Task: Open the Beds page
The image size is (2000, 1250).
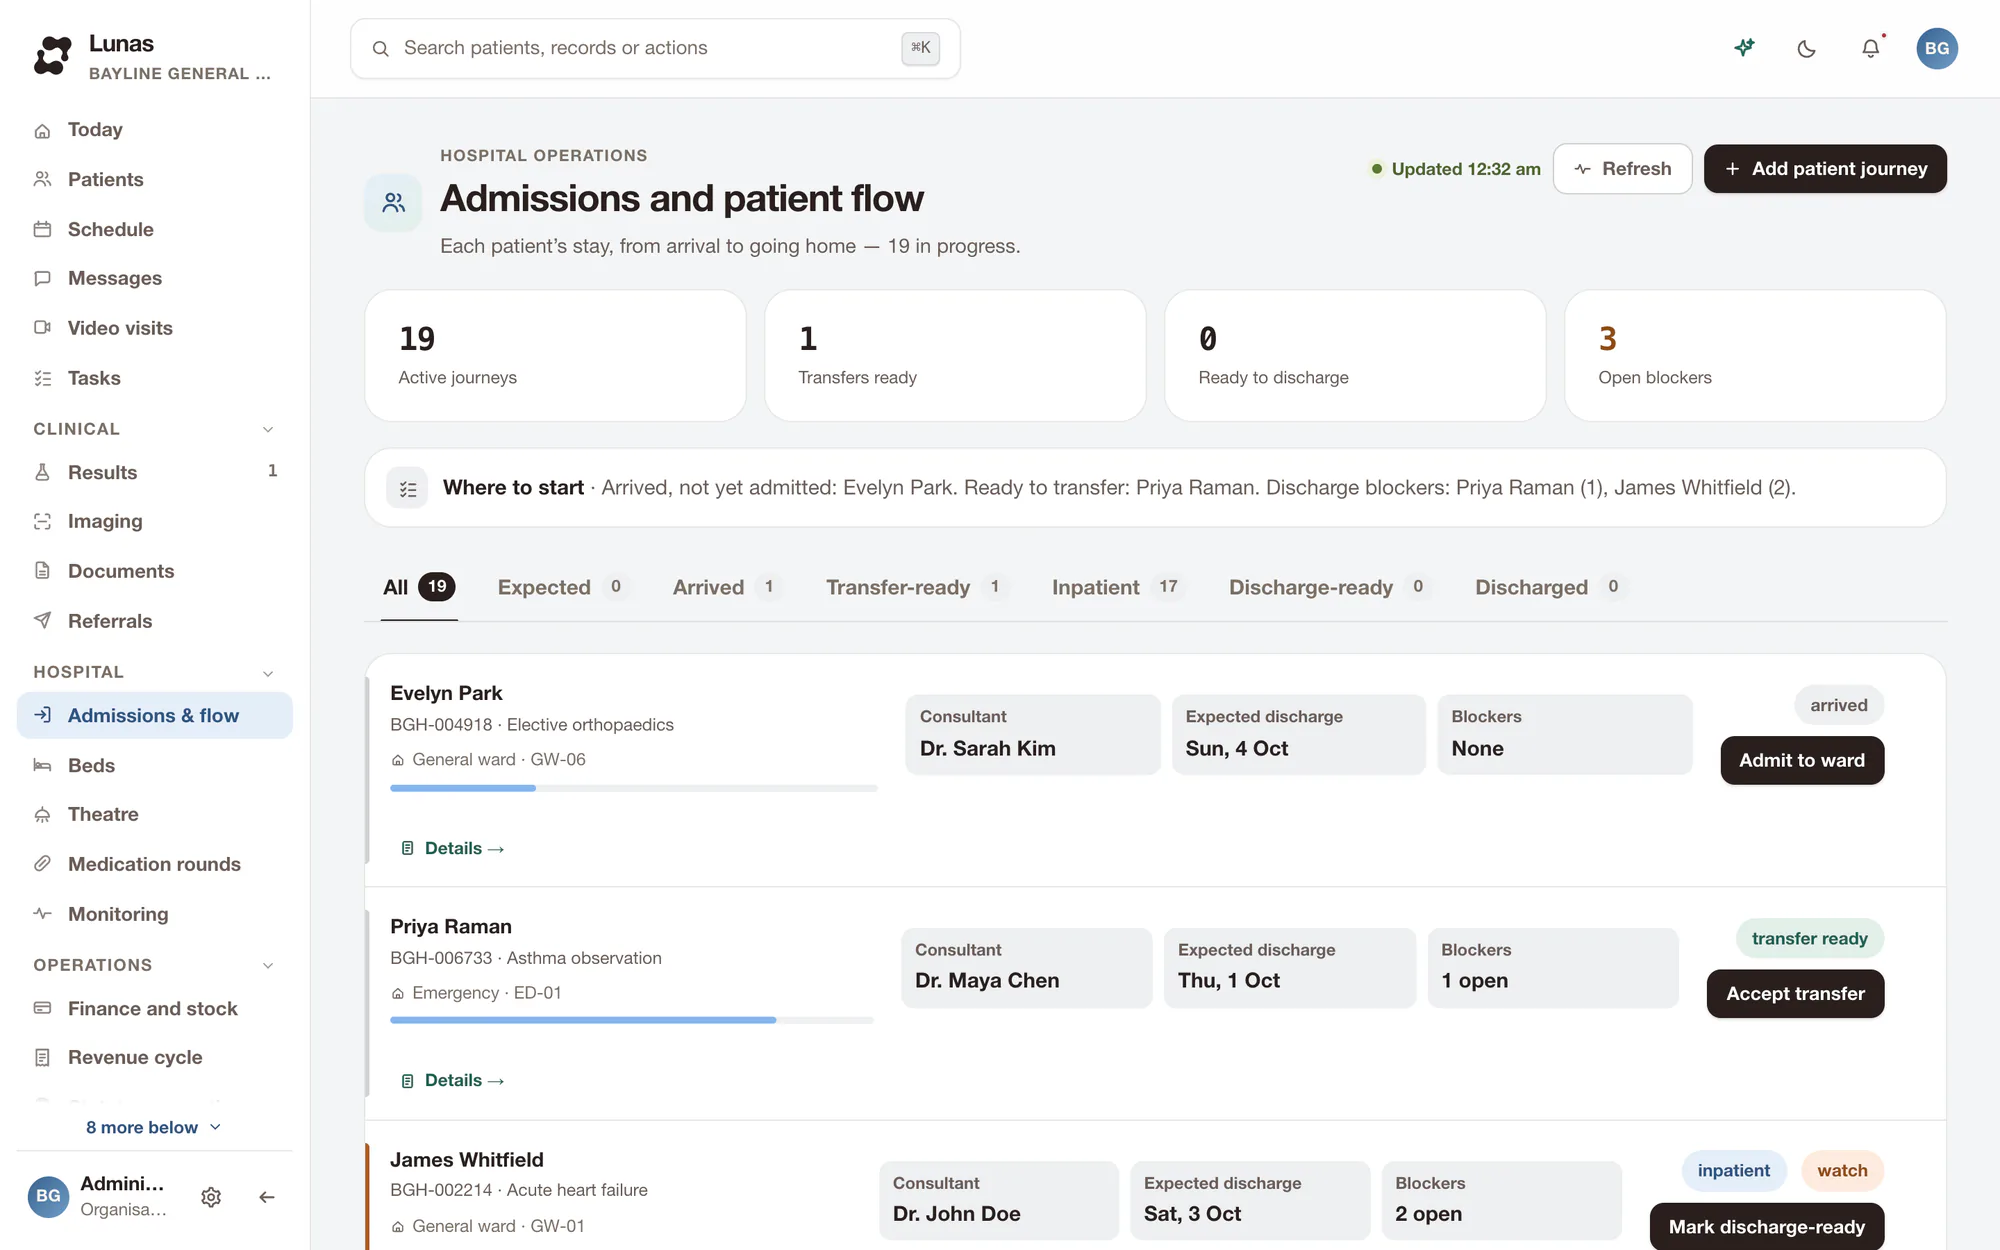Action: [155, 765]
